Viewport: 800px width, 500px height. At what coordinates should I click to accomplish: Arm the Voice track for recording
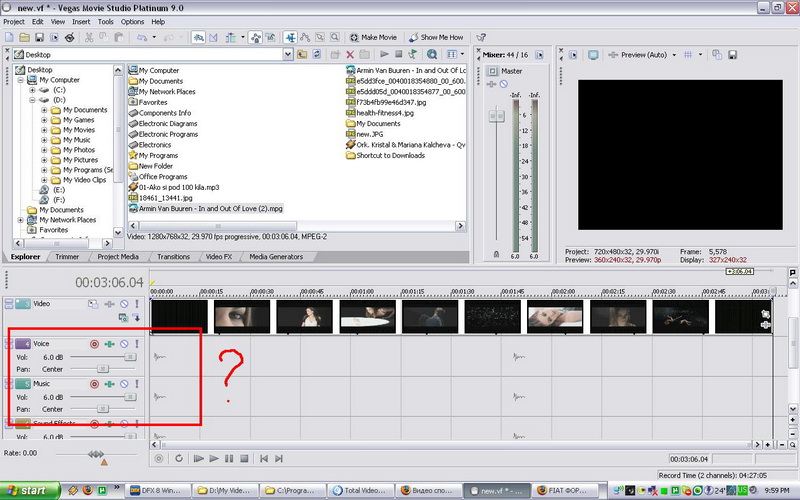[93, 344]
